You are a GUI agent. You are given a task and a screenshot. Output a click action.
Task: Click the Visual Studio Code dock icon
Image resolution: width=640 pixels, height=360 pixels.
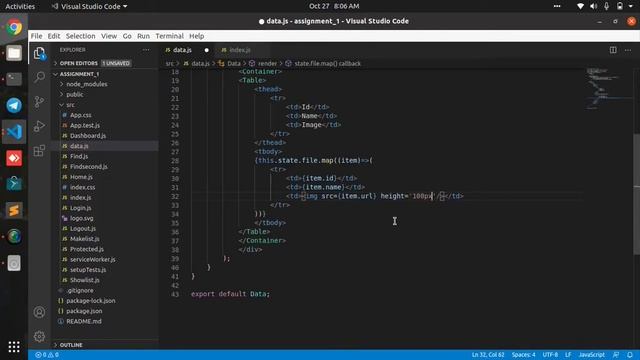(x=14, y=131)
